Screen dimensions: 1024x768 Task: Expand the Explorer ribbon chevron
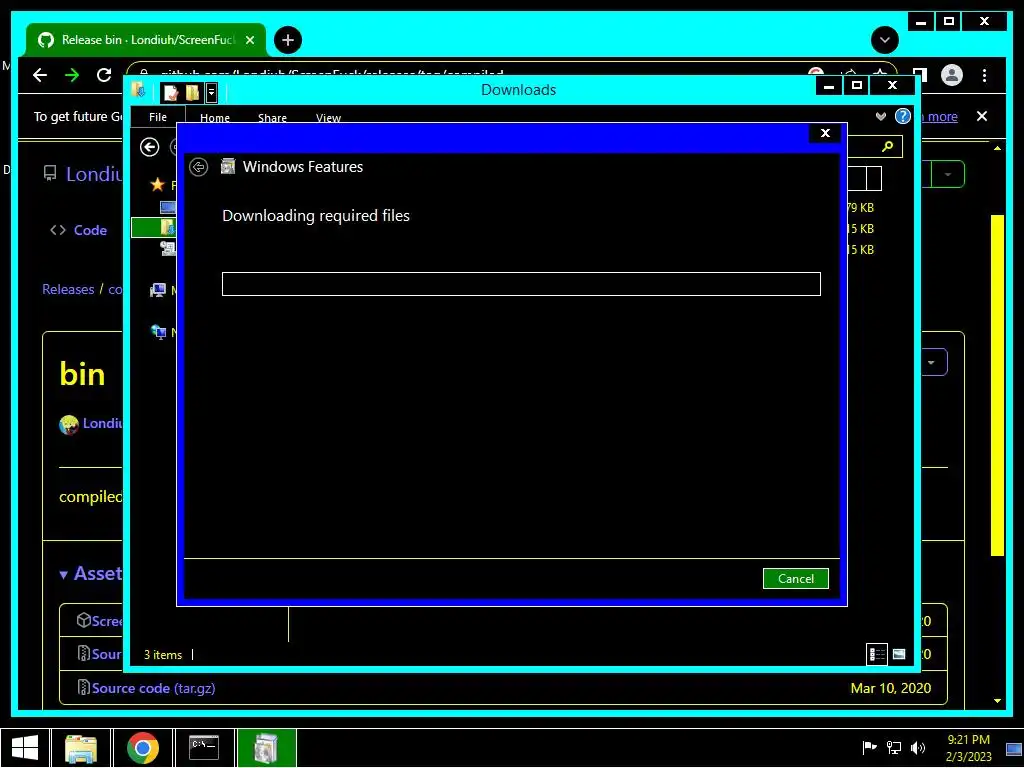(x=881, y=116)
